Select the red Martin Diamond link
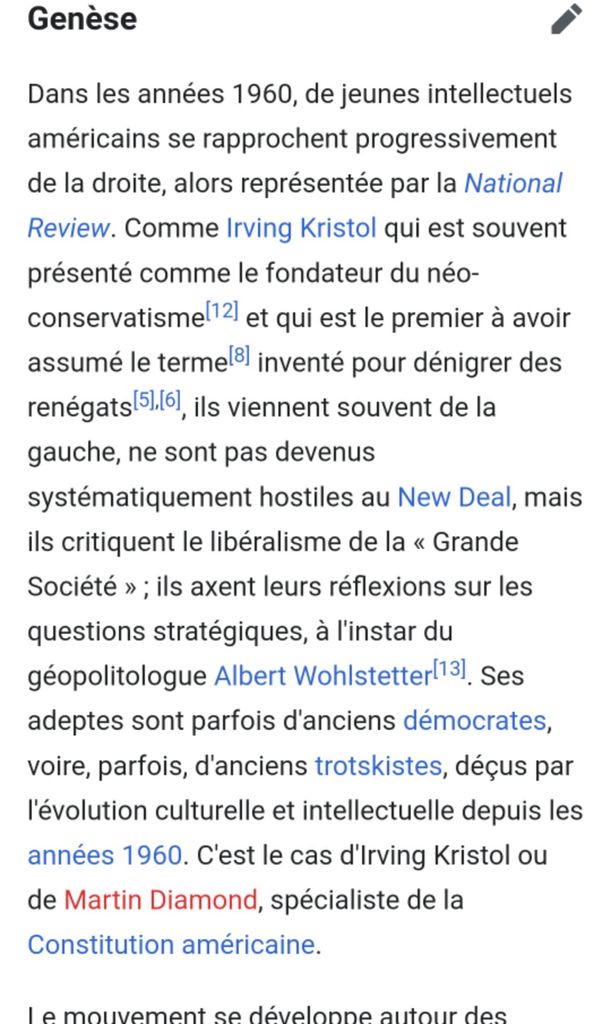Viewport: 611px width, 1024px height. pyautogui.click(x=160, y=900)
